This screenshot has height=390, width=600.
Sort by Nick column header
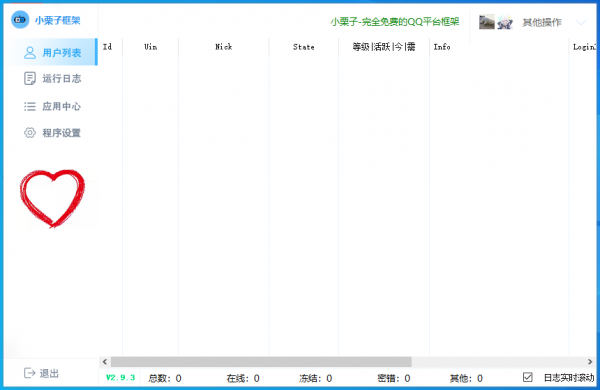[x=223, y=47]
